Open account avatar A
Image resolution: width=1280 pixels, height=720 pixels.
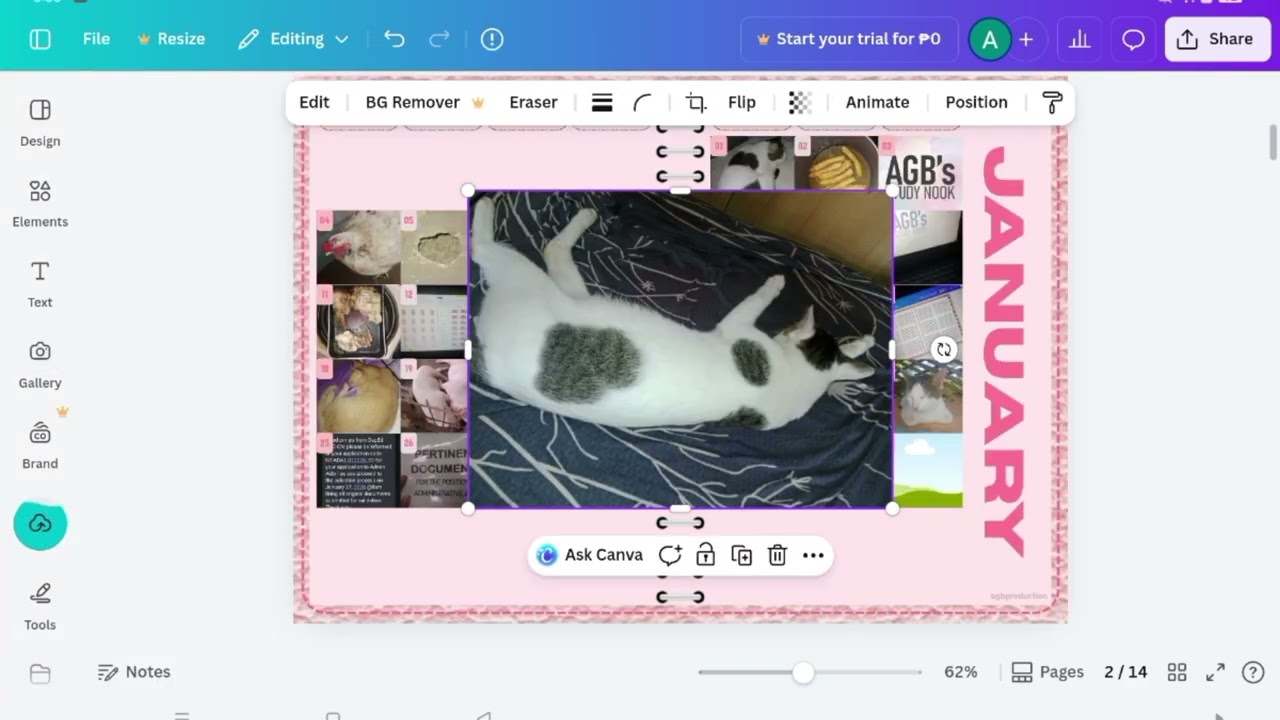coord(989,40)
